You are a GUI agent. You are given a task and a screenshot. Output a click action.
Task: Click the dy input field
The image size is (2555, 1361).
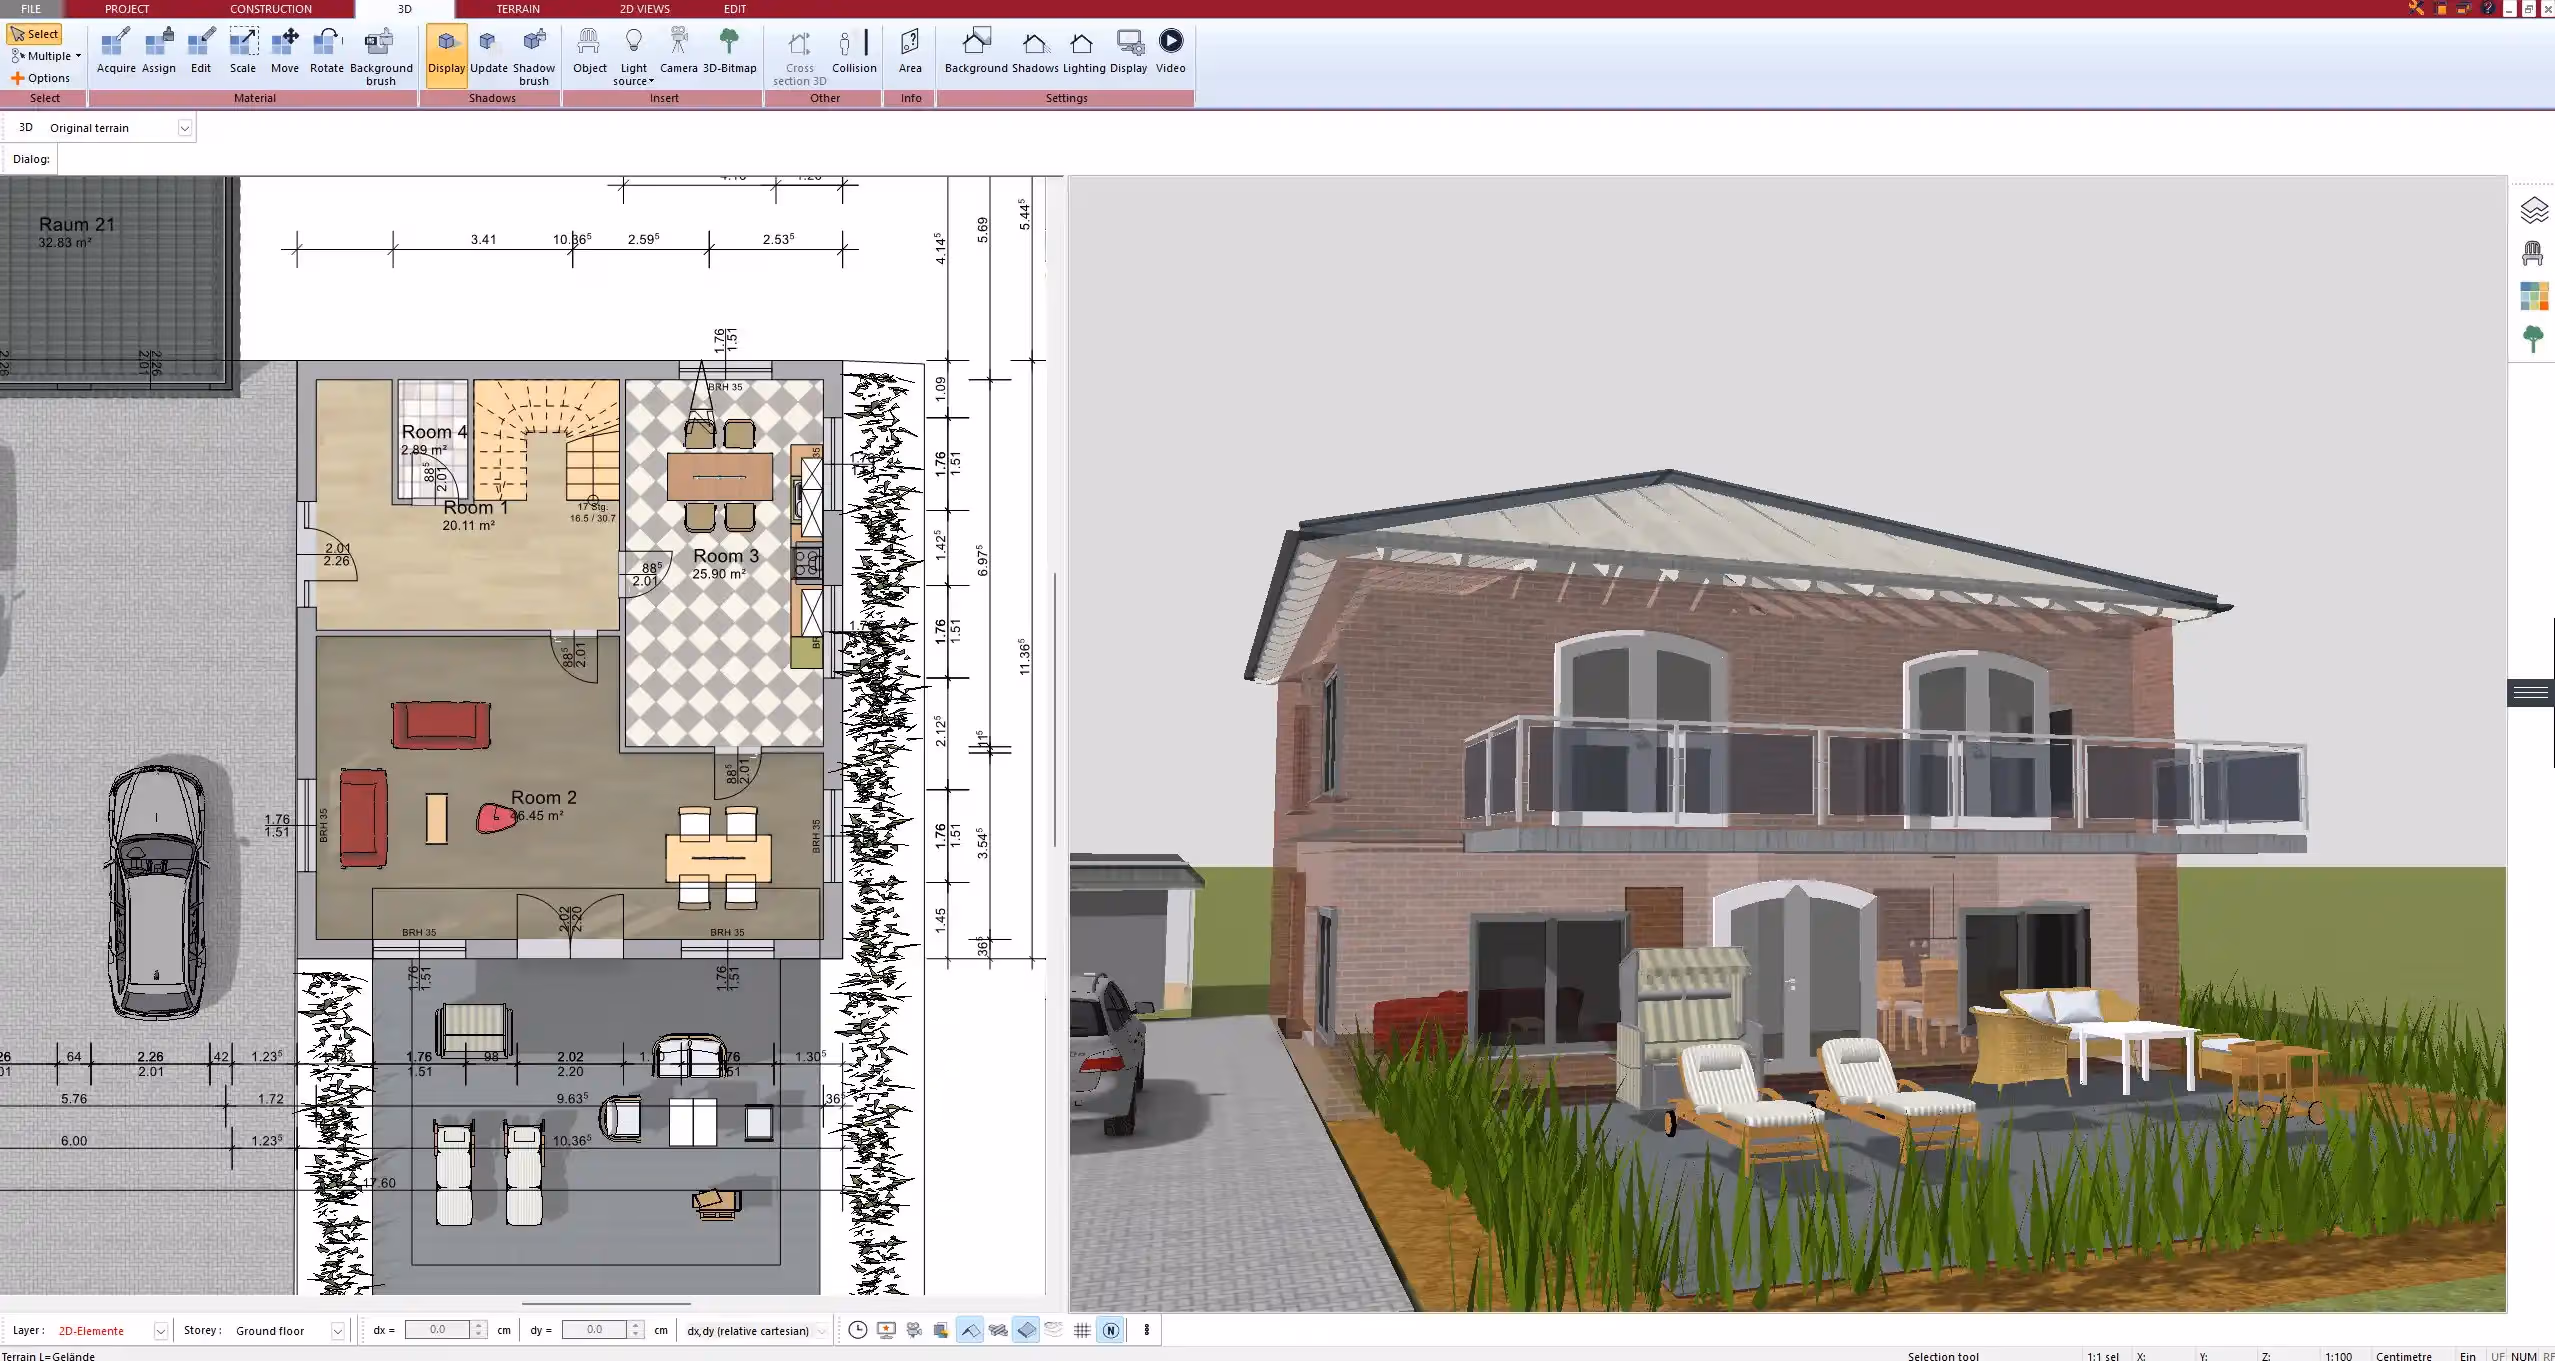(x=594, y=1330)
